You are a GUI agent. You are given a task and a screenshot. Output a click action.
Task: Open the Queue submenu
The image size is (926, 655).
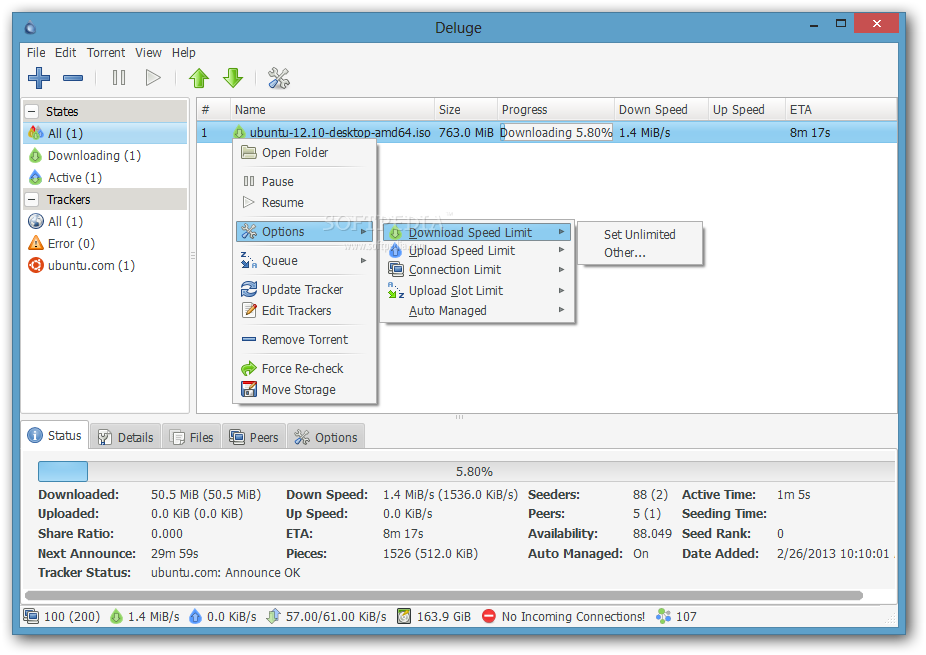coord(280,261)
